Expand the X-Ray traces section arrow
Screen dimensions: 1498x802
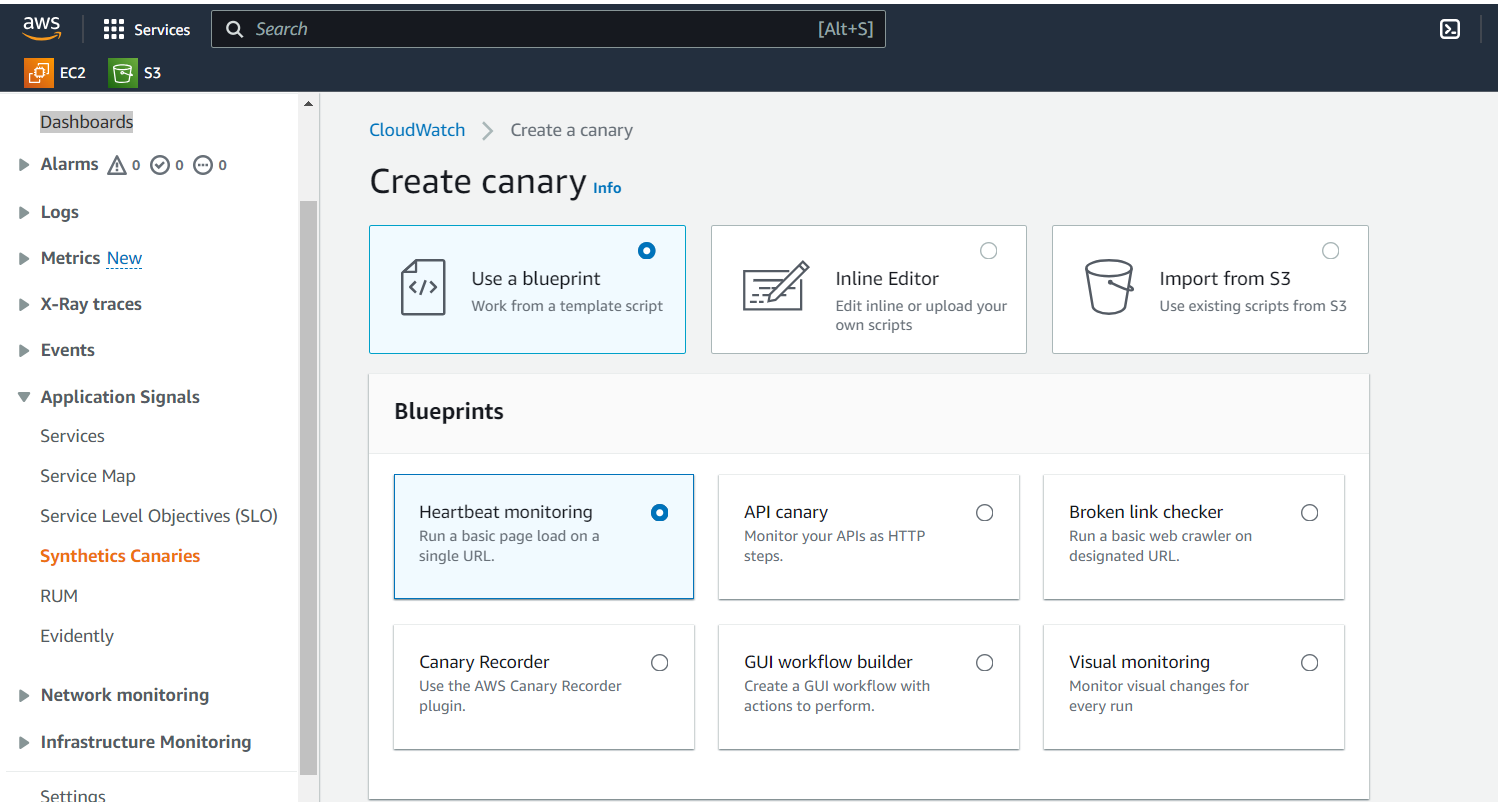pos(24,305)
